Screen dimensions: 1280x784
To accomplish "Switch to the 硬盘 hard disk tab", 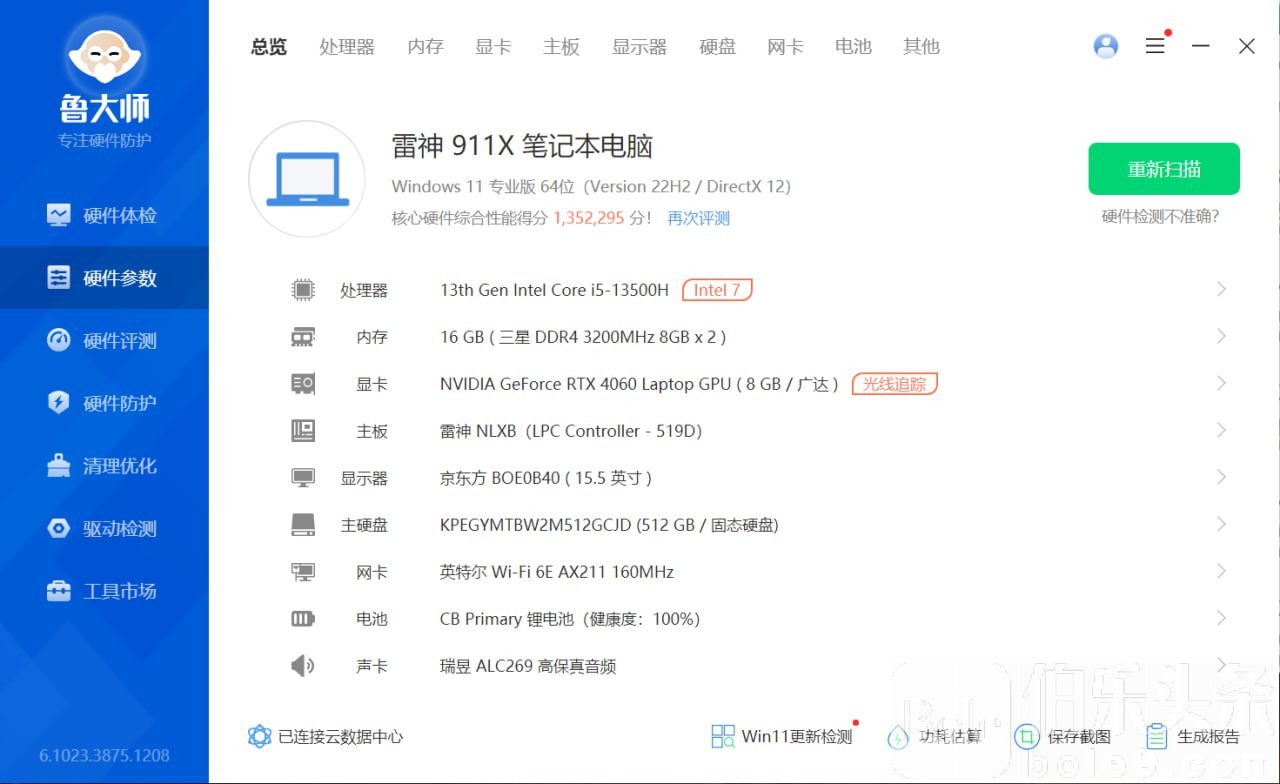I will (x=717, y=47).
